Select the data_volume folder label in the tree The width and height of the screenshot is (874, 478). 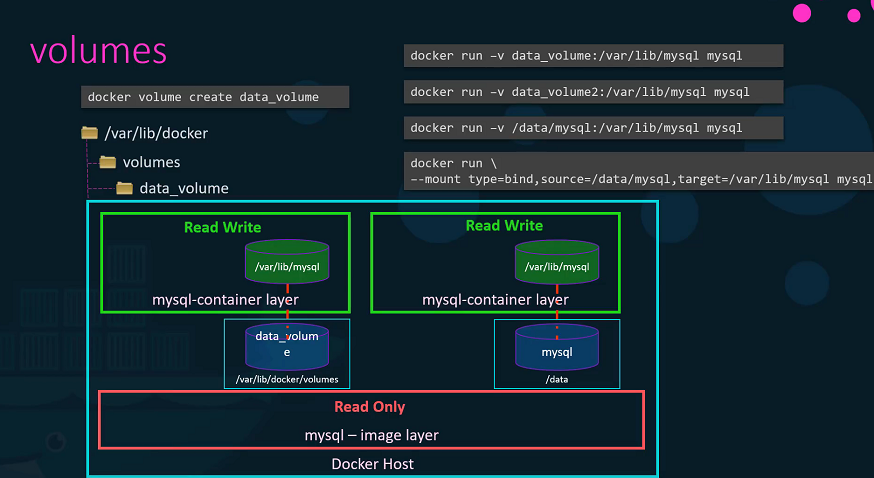tap(183, 188)
